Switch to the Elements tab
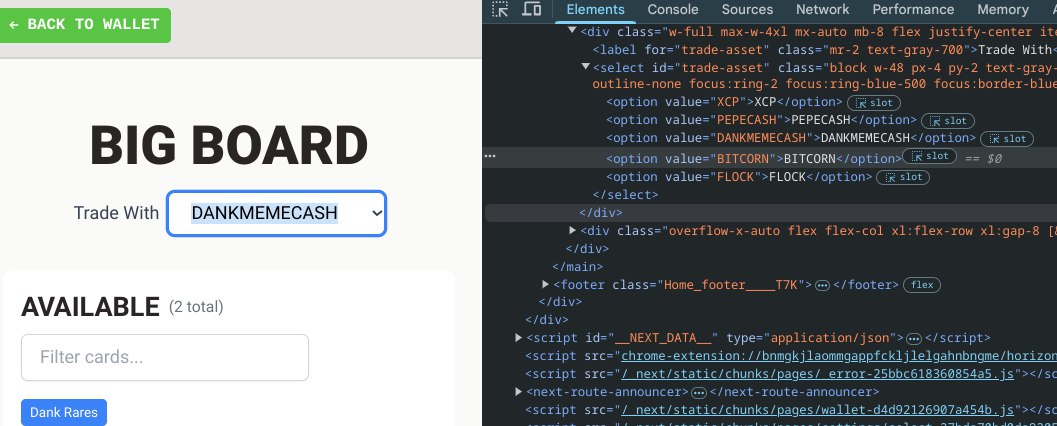Screen dimensions: 1057x426 coord(595,9)
